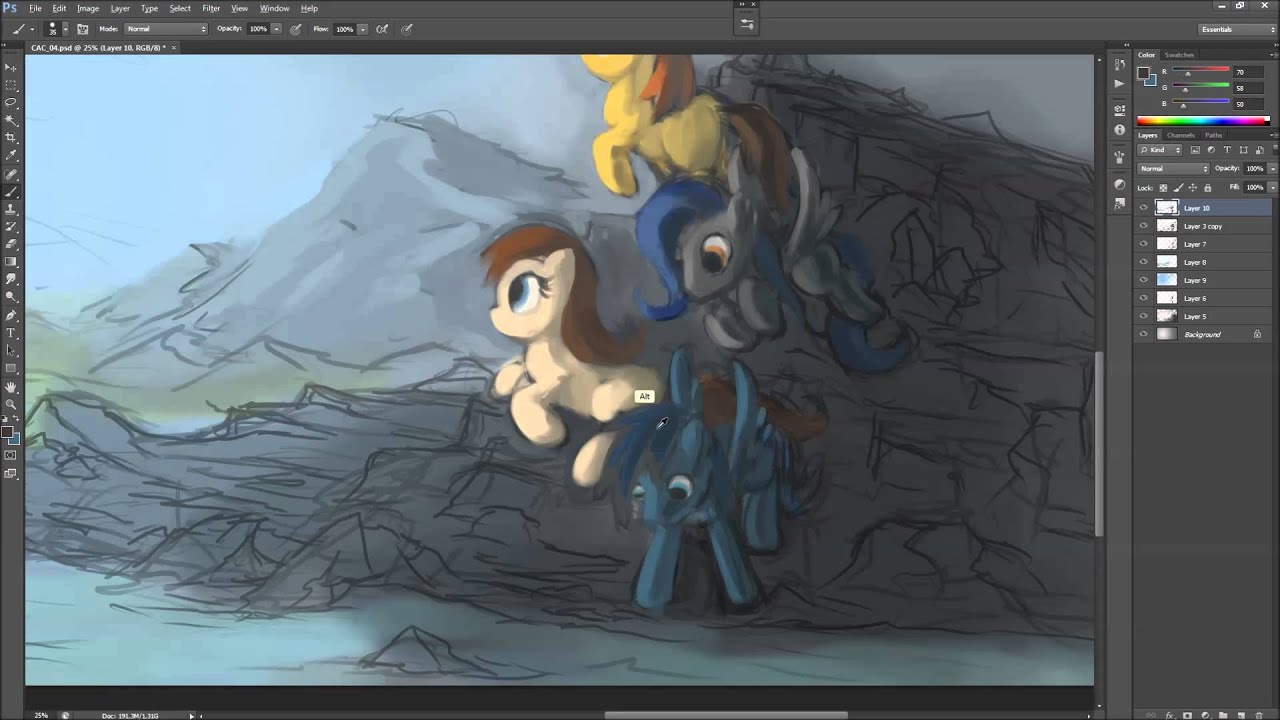Image resolution: width=1280 pixels, height=720 pixels.
Task: Click the foreground color swatch in Color panel
Action: pyautogui.click(x=1143, y=72)
